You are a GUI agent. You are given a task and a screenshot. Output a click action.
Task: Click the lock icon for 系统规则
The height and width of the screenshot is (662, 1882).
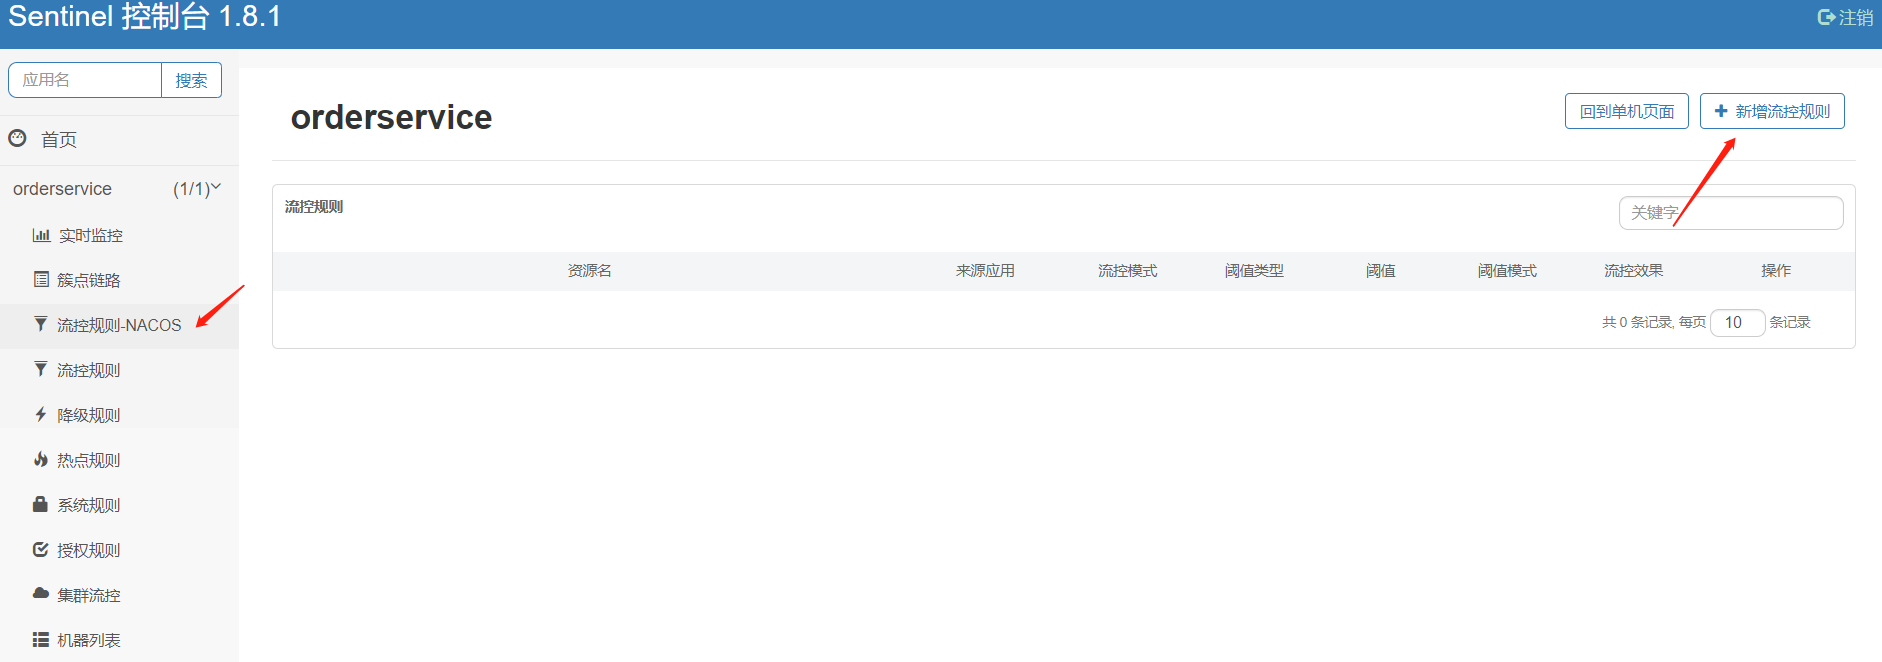pos(41,504)
